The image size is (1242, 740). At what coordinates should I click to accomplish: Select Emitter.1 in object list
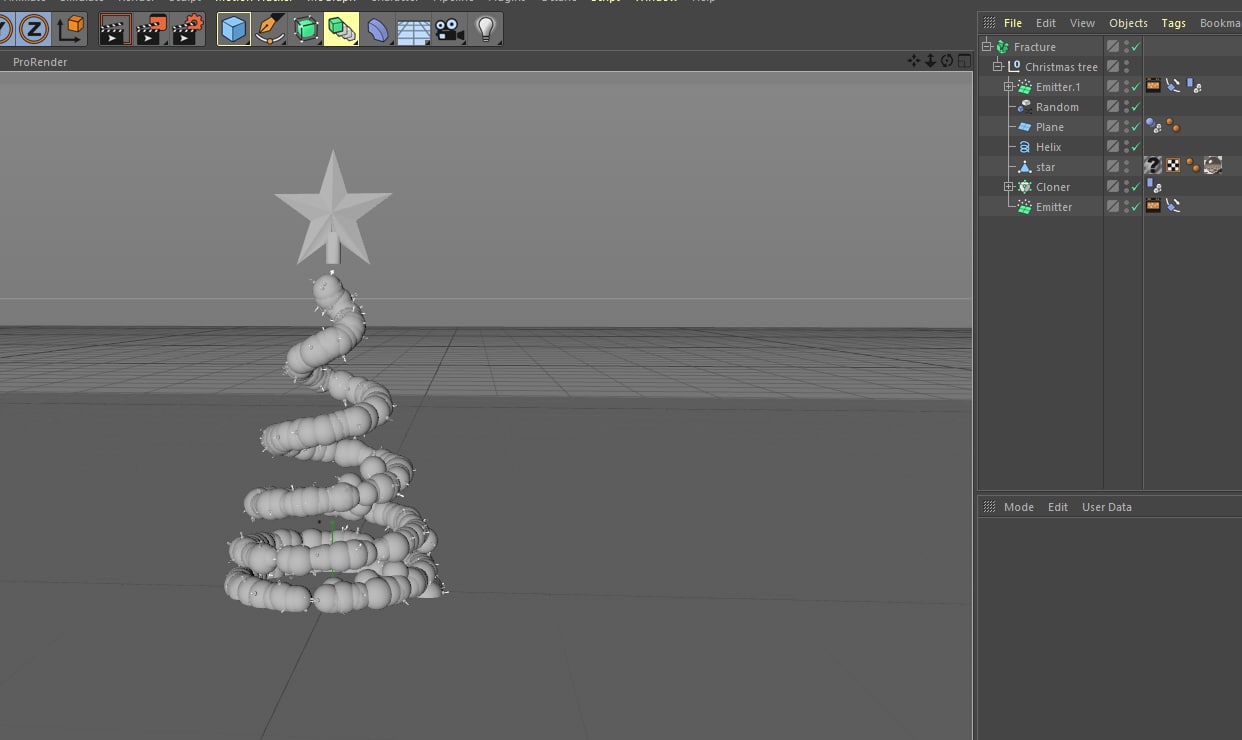pyautogui.click(x=1058, y=87)
